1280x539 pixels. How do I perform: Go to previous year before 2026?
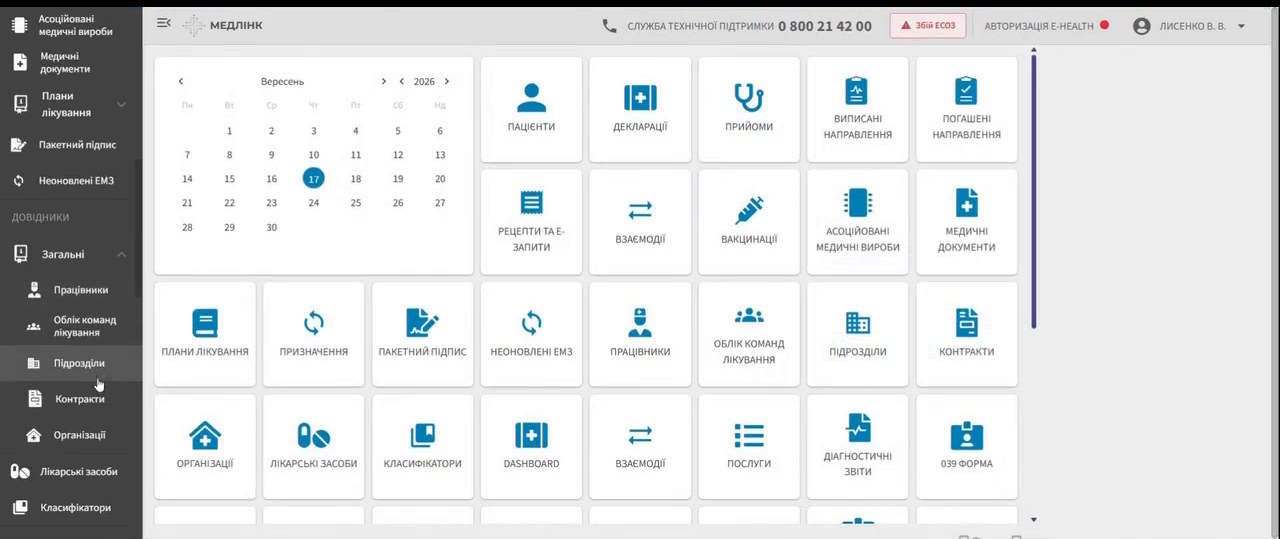[402, 82]
